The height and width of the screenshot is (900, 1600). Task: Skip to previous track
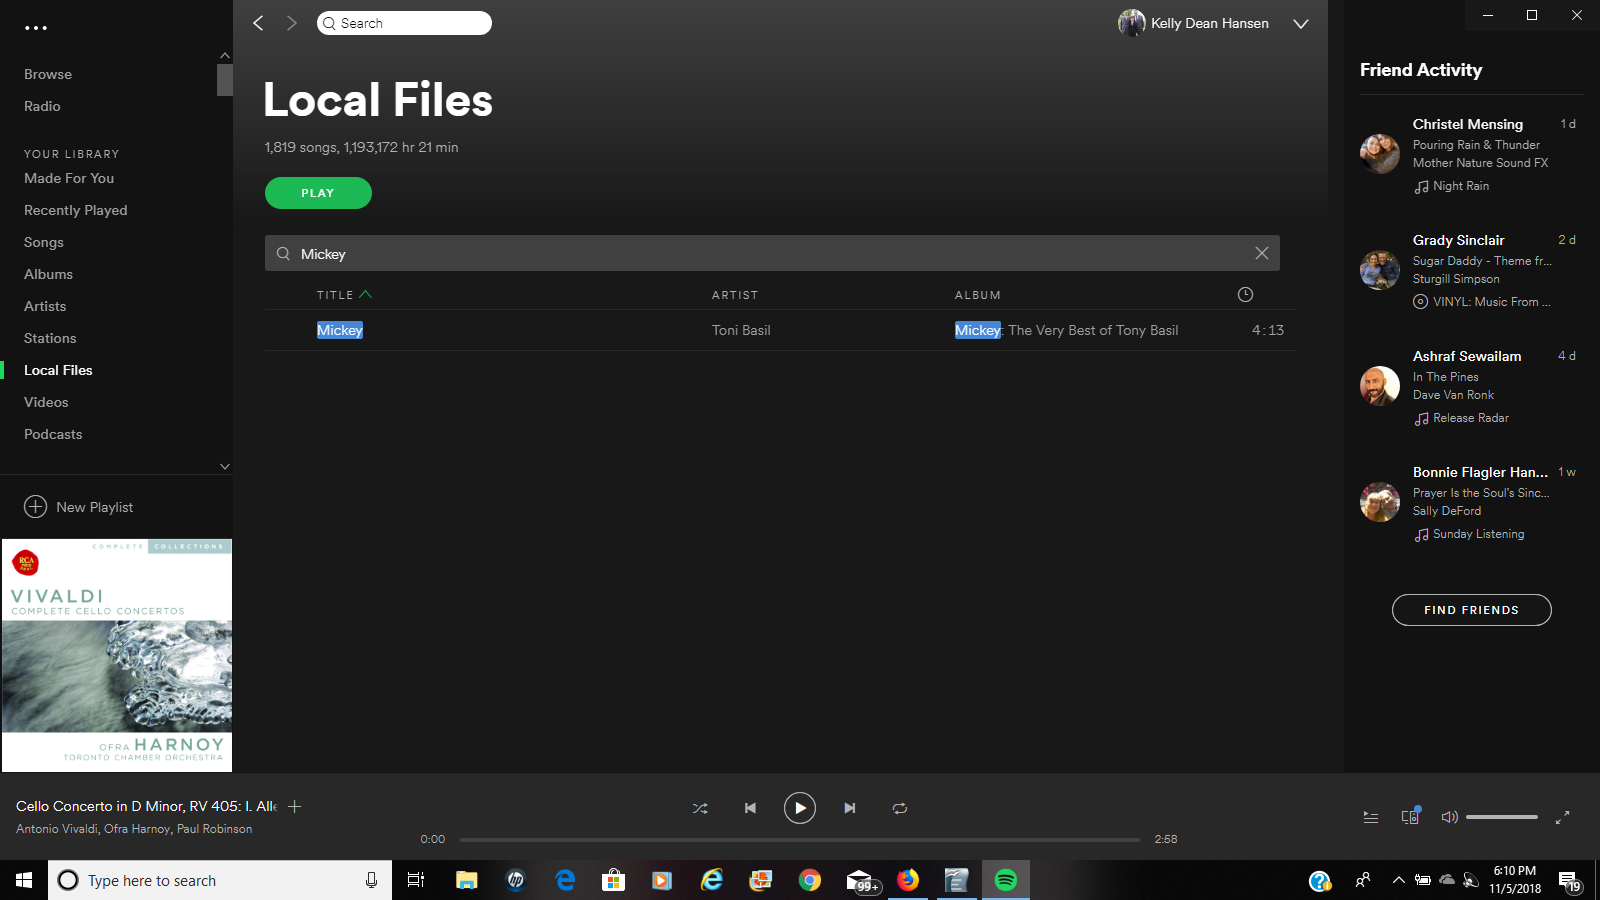(x=750, y=808)
